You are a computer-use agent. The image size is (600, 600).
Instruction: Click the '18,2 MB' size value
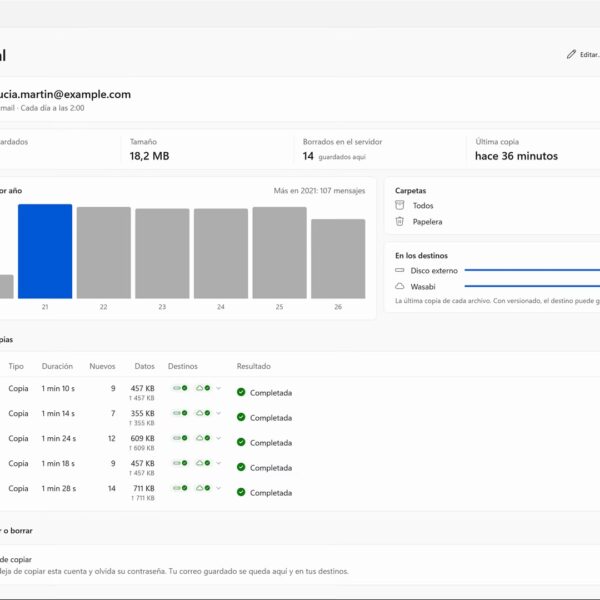click(149, 156)
